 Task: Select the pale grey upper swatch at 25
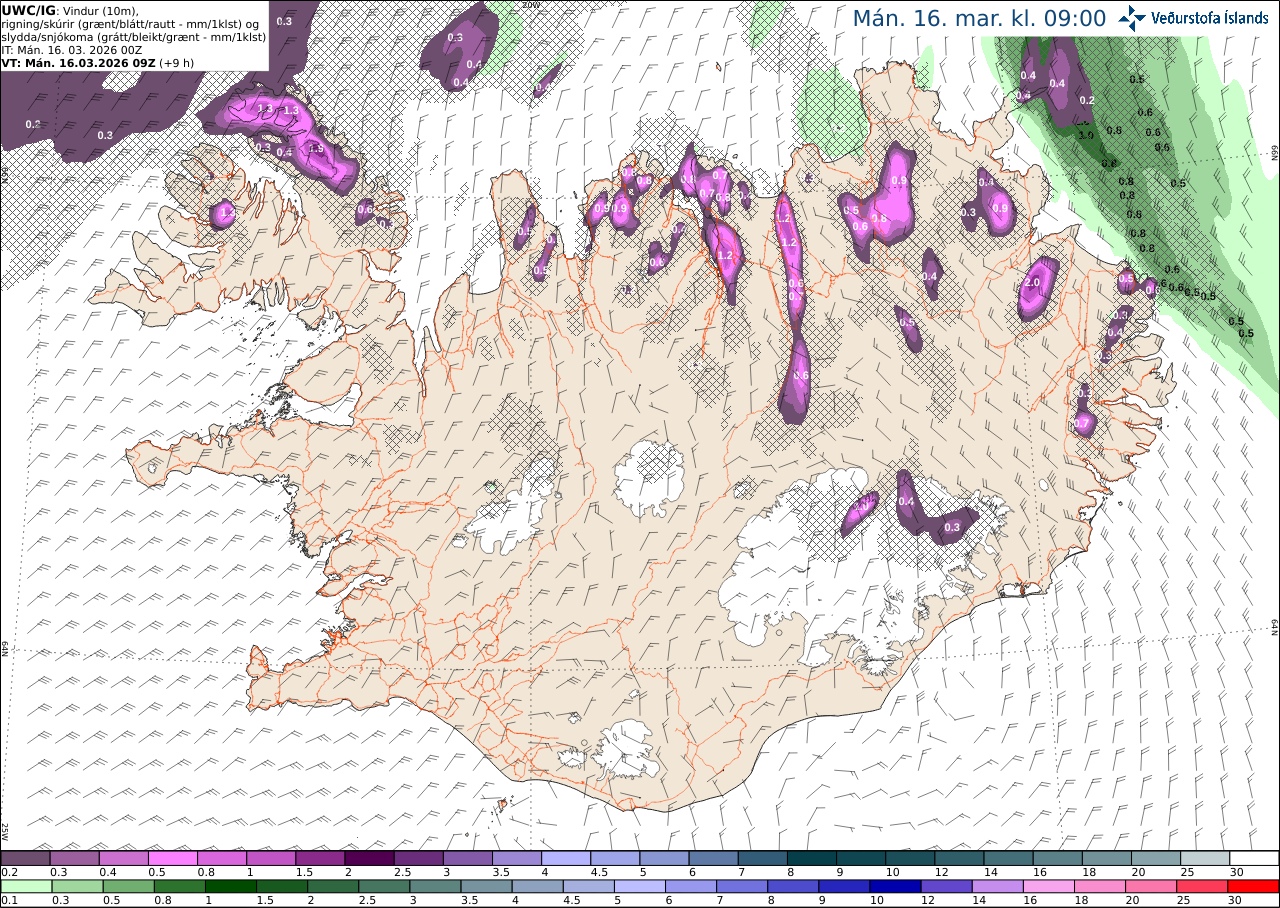(1204, 858)
